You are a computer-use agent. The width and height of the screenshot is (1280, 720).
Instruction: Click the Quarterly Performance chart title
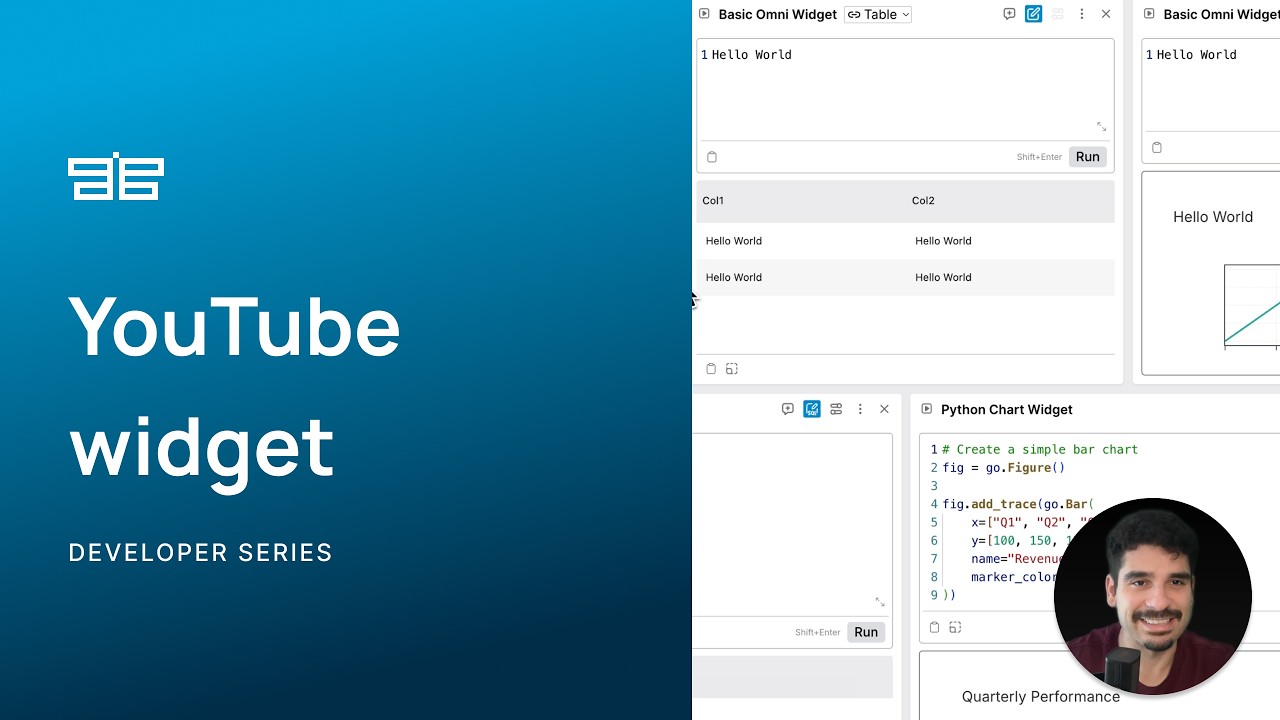tap(1041, 697)
